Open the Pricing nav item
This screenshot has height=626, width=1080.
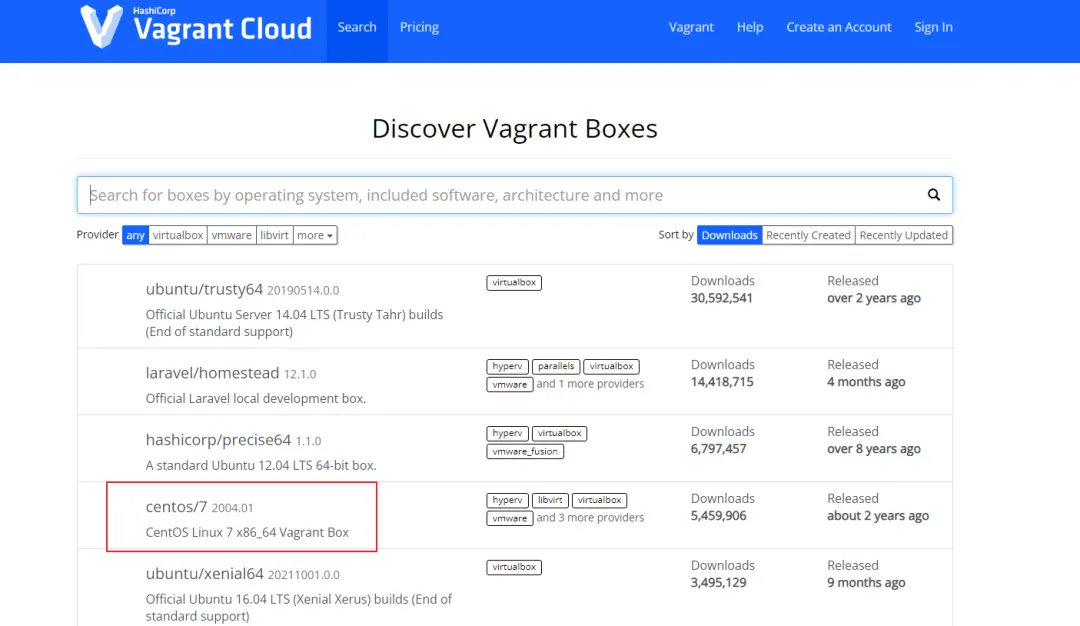coord(419,28)
